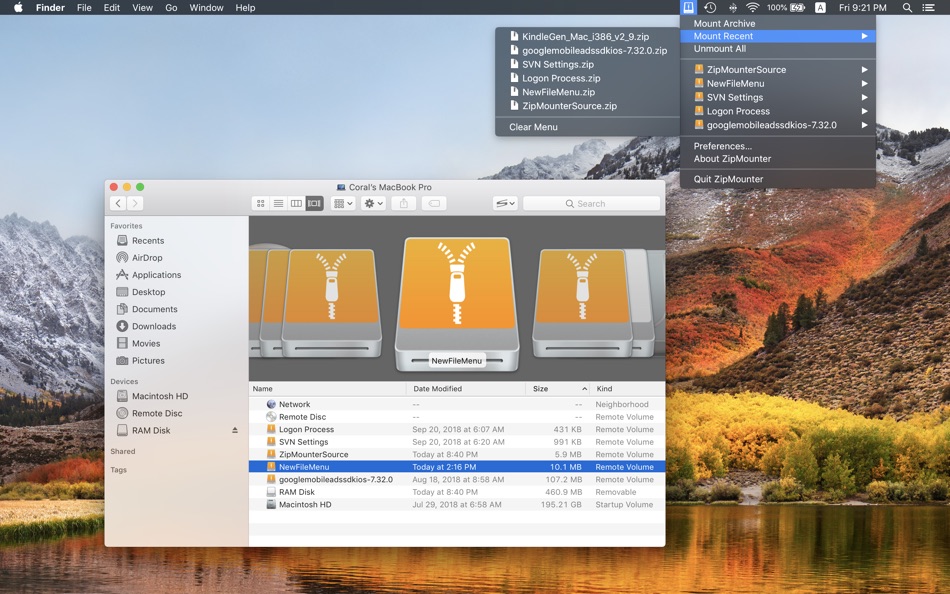
Task: Eject RAM Disk in sidebar
Action: click(235, 431)
